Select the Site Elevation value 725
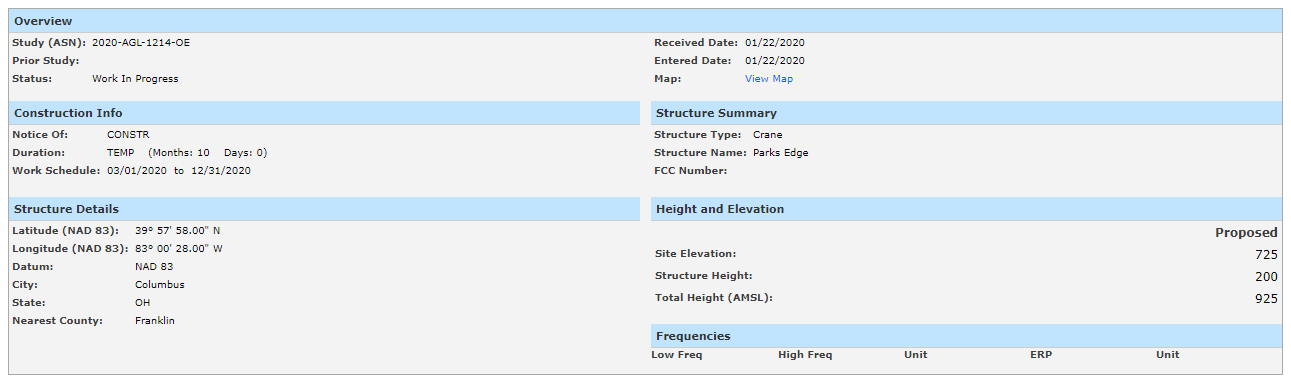1291x378 pixels. [x=1266, y=255]
